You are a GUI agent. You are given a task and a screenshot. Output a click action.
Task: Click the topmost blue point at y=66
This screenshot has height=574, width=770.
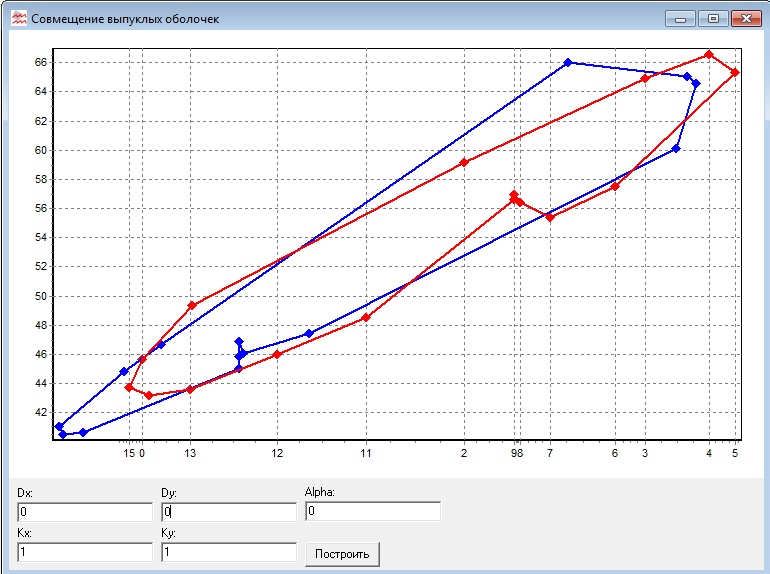pos(568,62)
